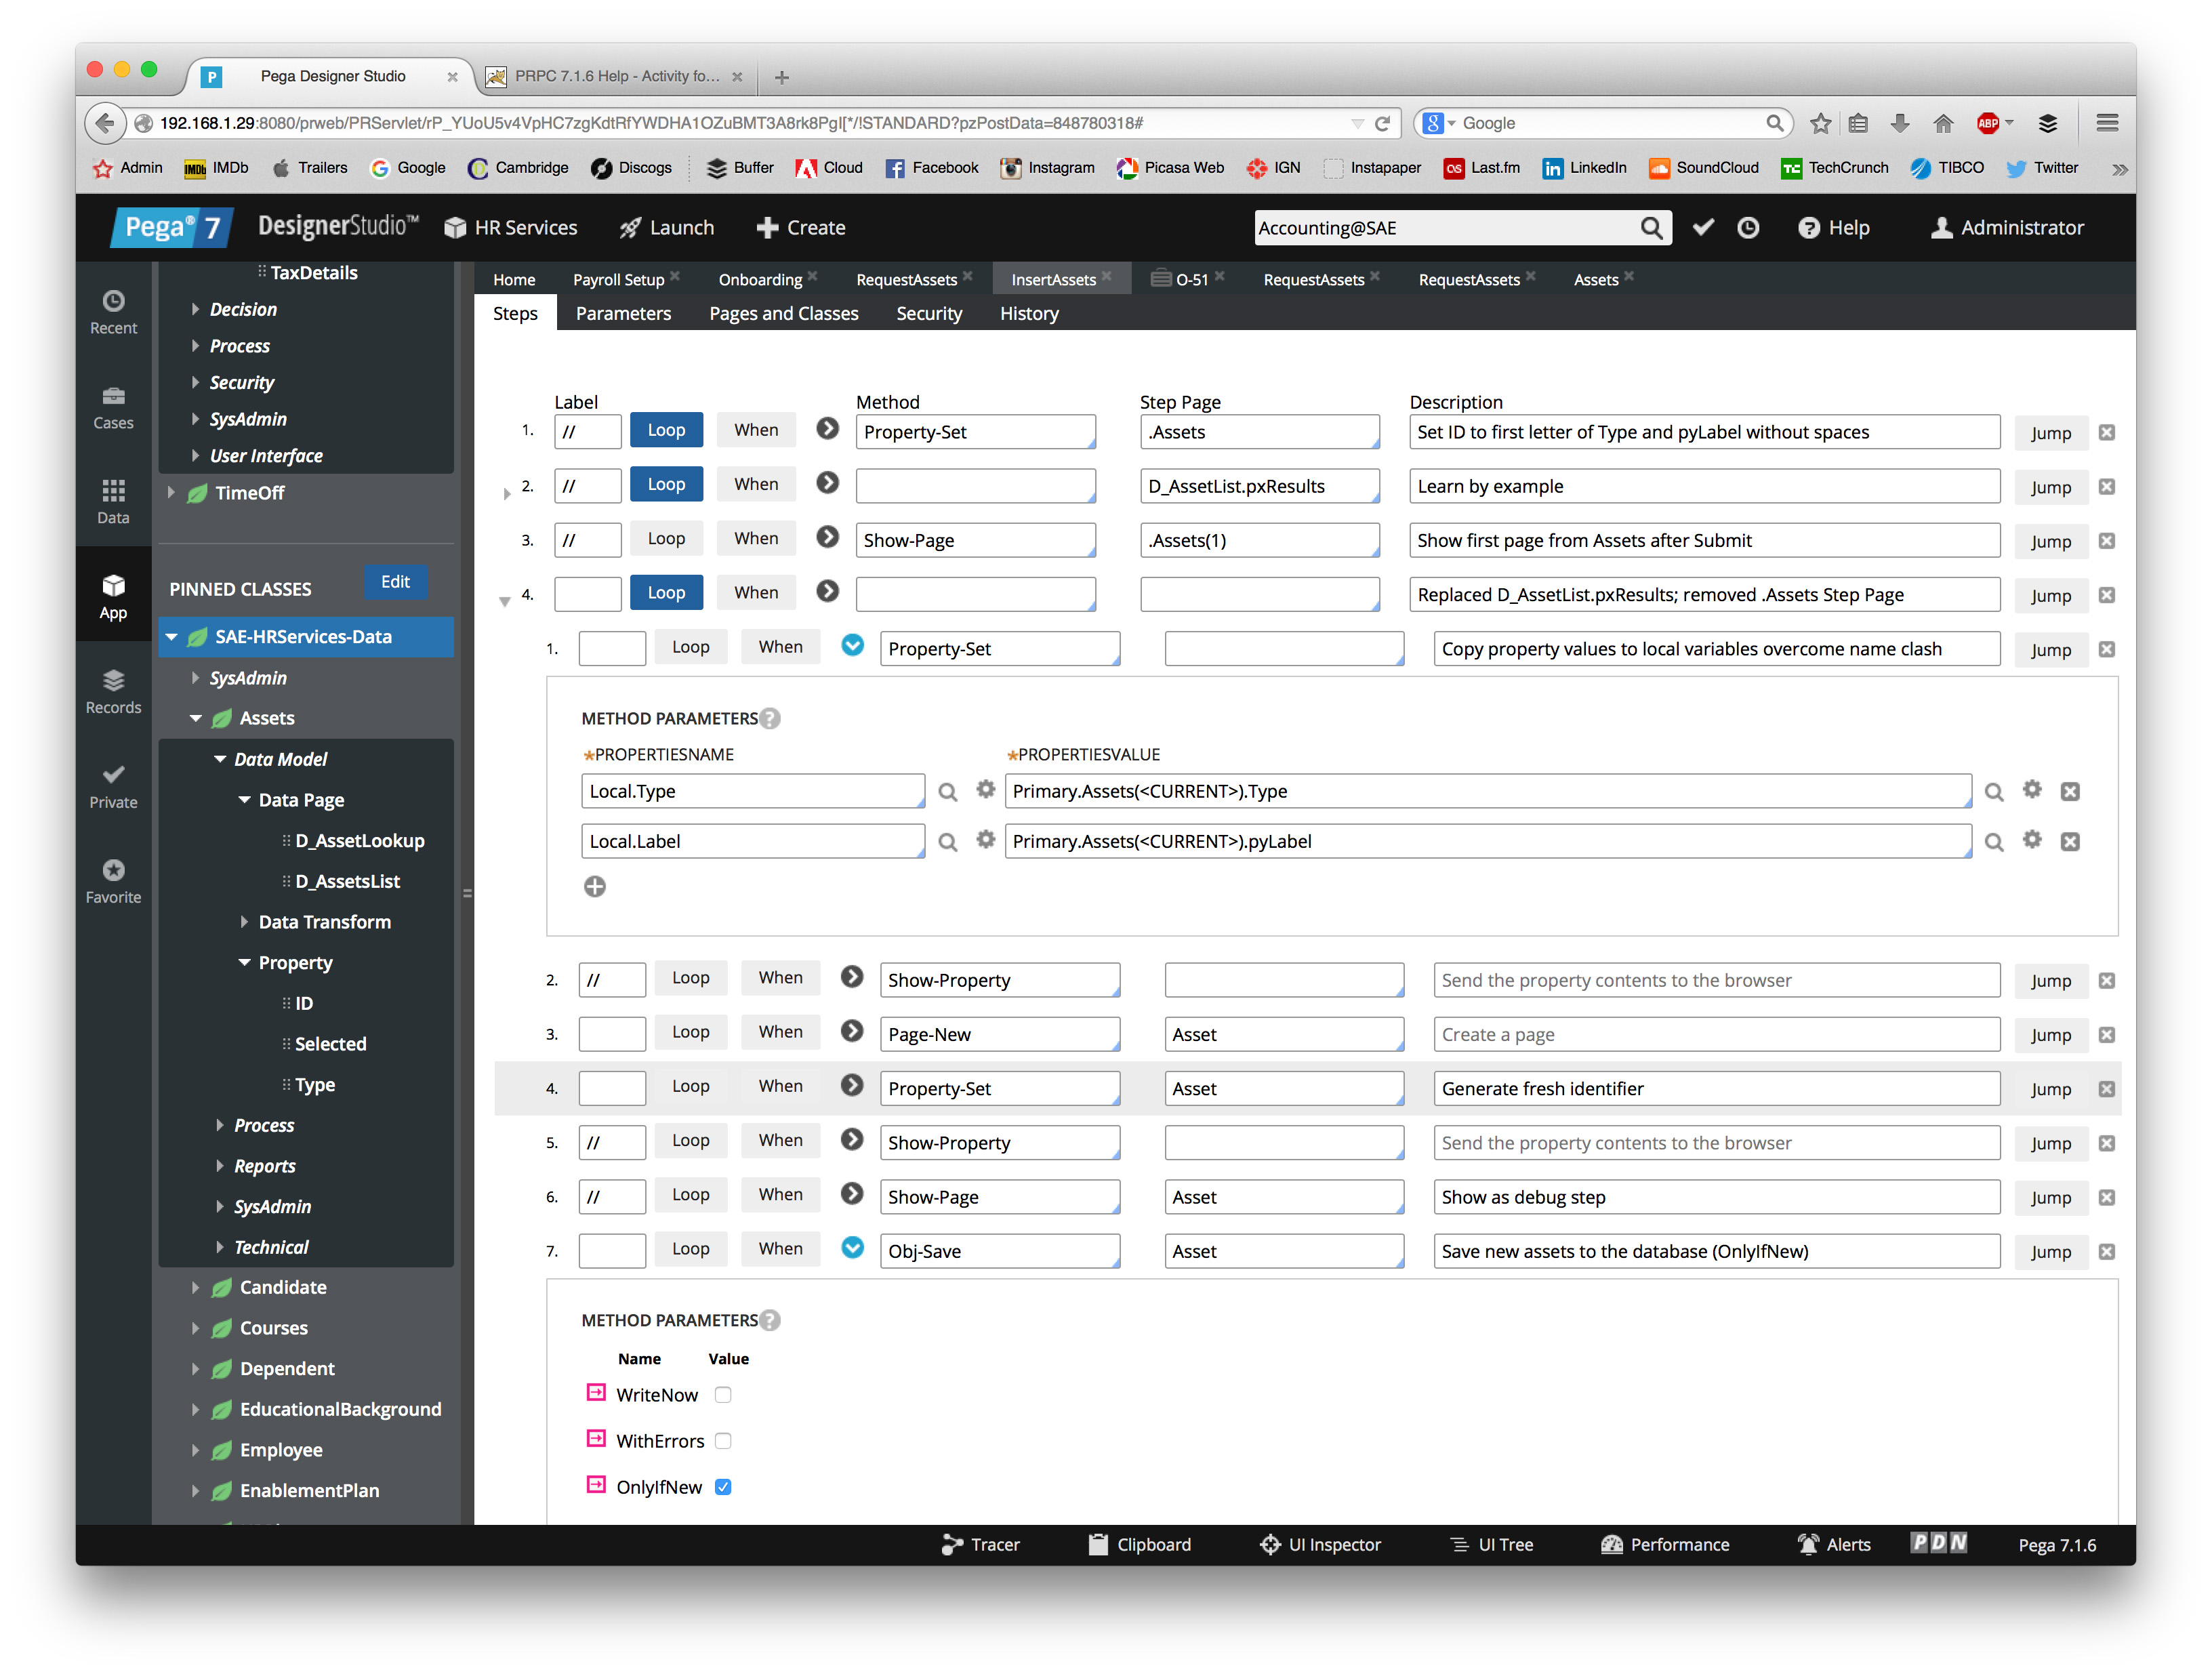
Task: Click the search magnifier in Accounting@SAE box
Action: click(x=1651, y=228)
